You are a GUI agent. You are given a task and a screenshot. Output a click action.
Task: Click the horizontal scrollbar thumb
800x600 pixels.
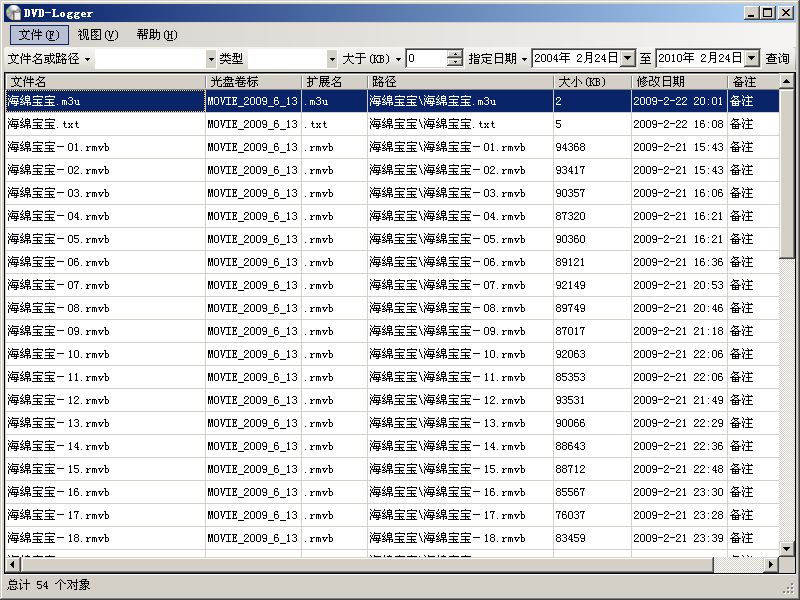[366, 564]
